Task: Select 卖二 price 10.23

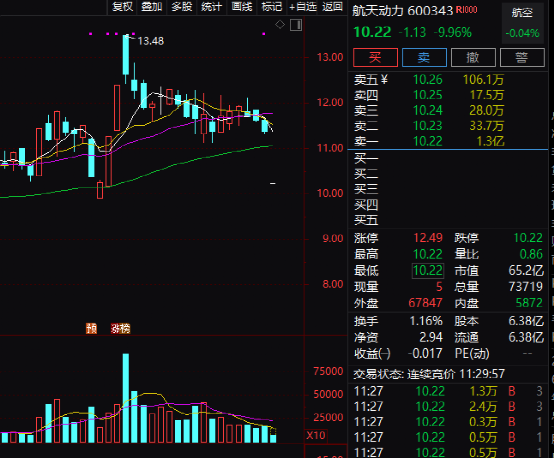Action: click(x=428, y=125)
